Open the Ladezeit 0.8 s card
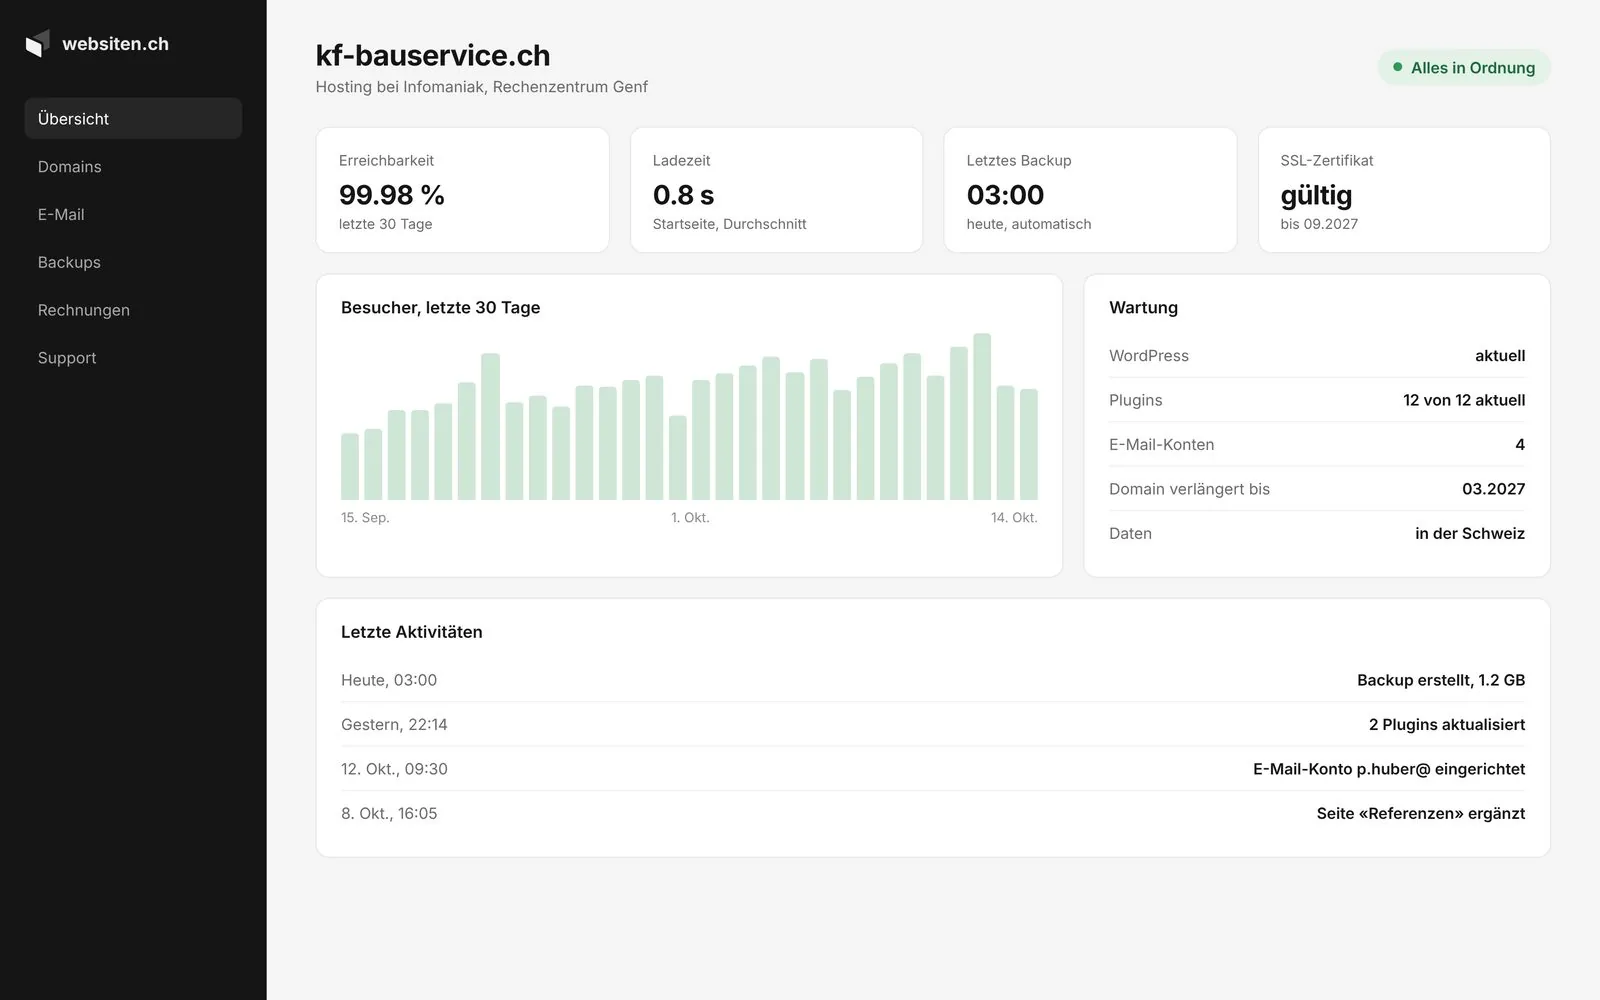 [776, 190]
